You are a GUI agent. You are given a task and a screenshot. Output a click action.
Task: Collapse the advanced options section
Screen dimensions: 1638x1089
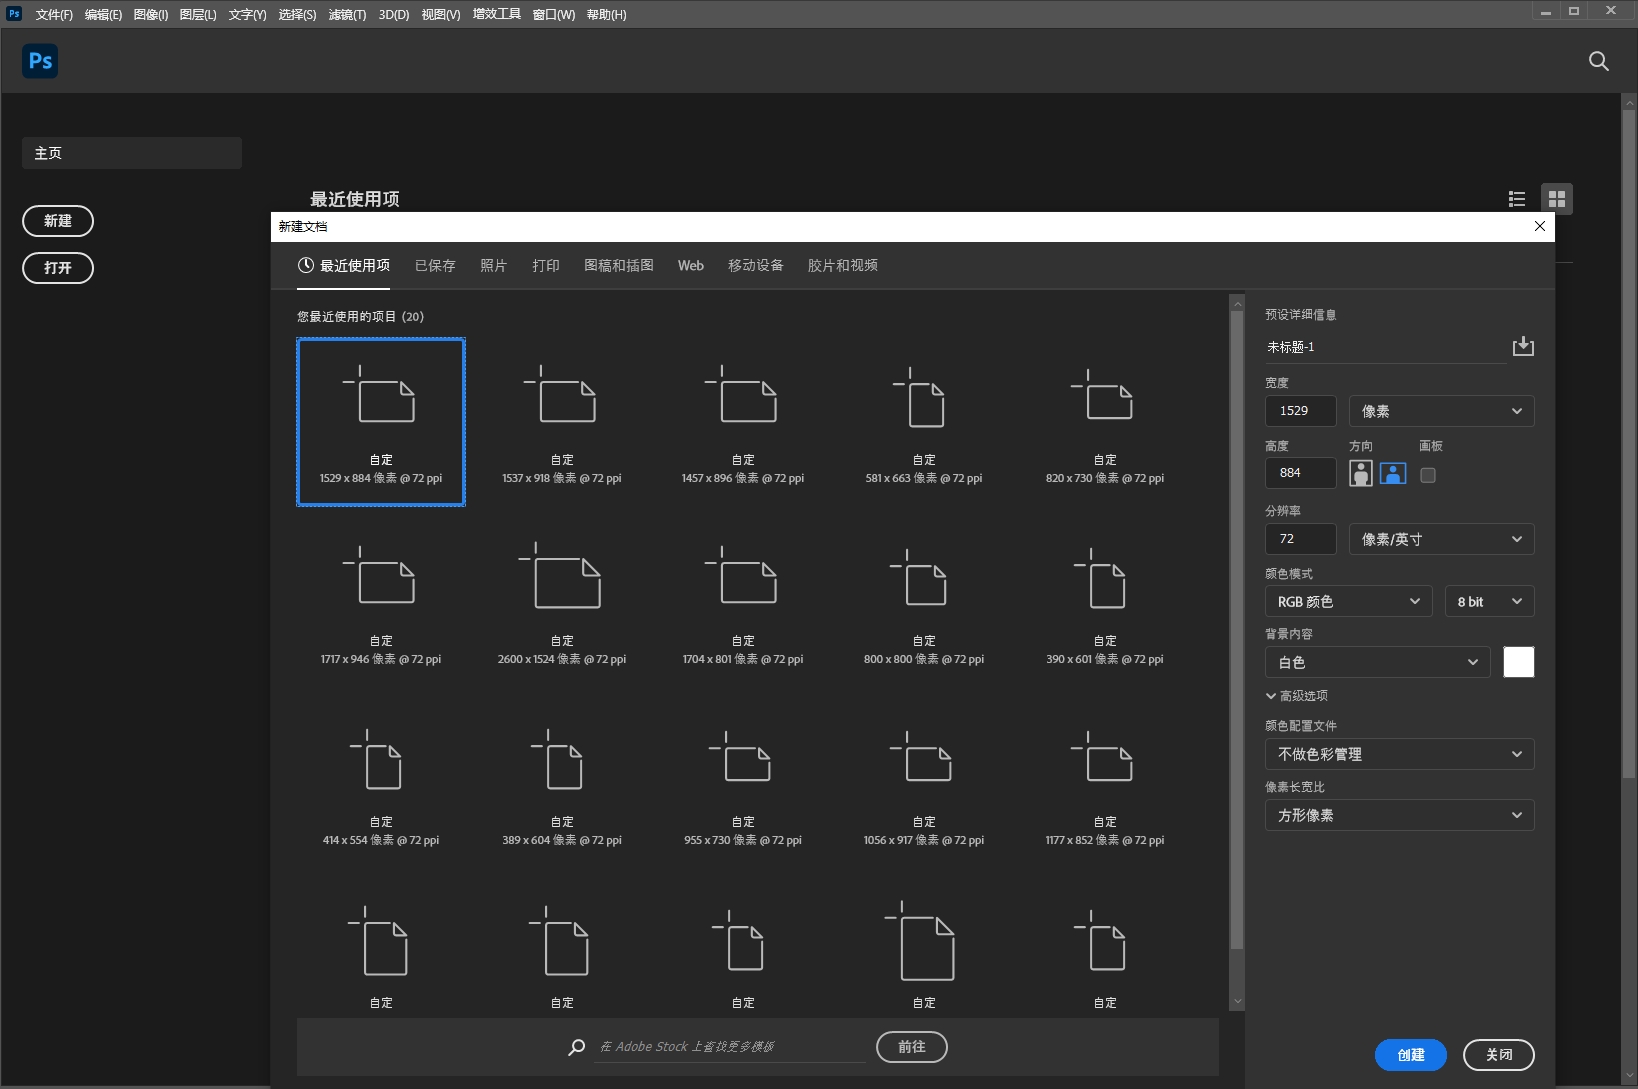pos(1297,696)
